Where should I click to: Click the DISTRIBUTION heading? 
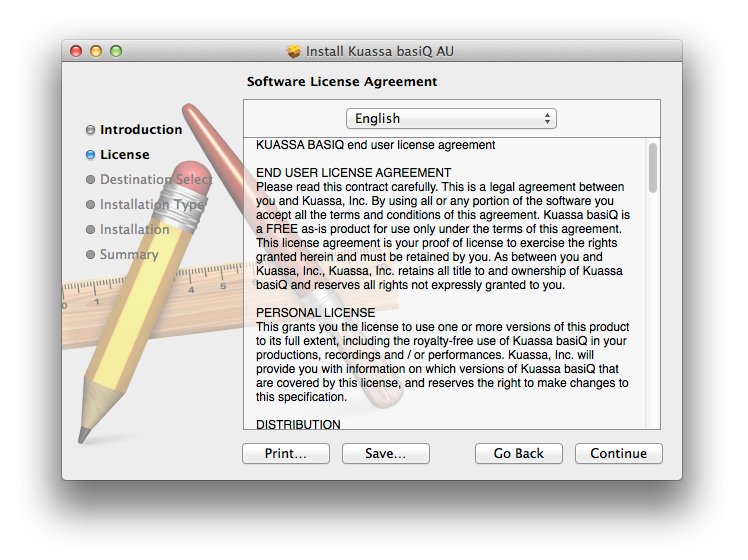[x=298, y=425]
